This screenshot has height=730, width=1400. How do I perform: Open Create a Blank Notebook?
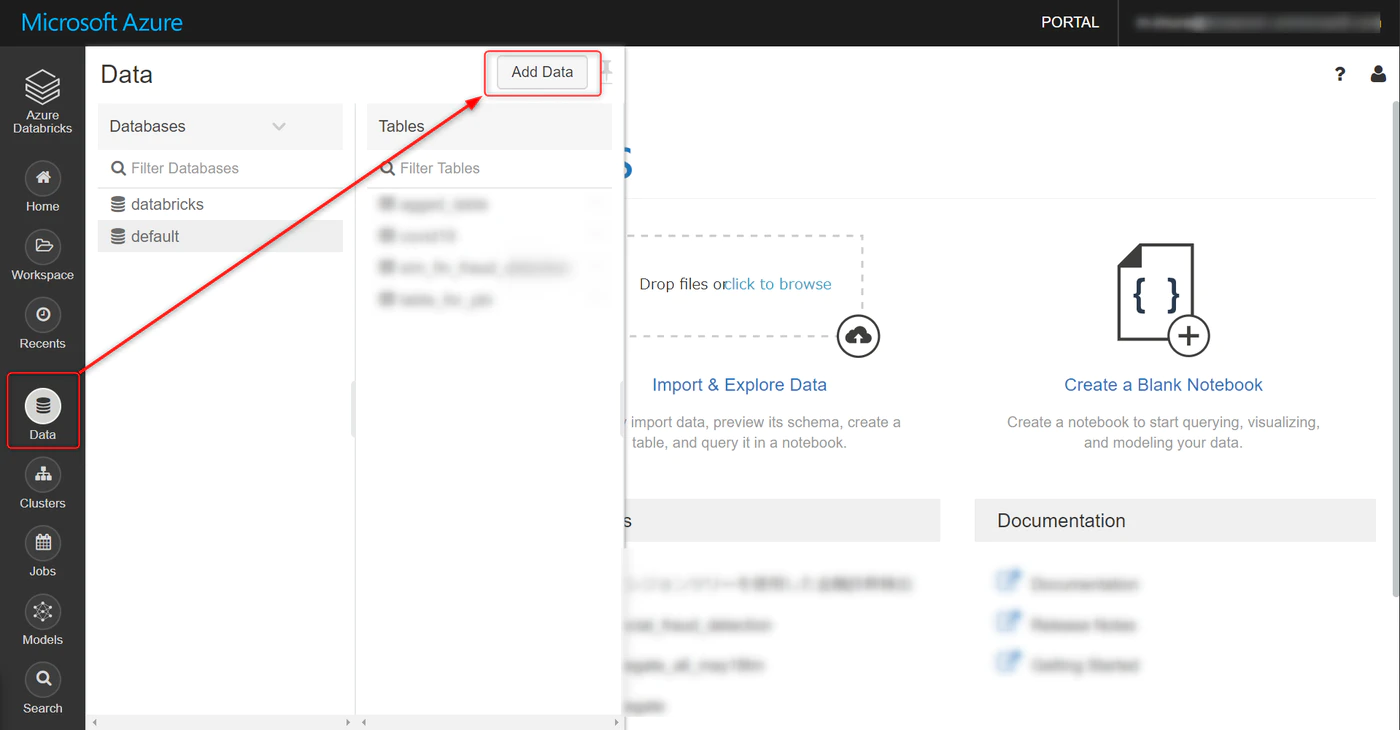click(x=1163, y=385)
